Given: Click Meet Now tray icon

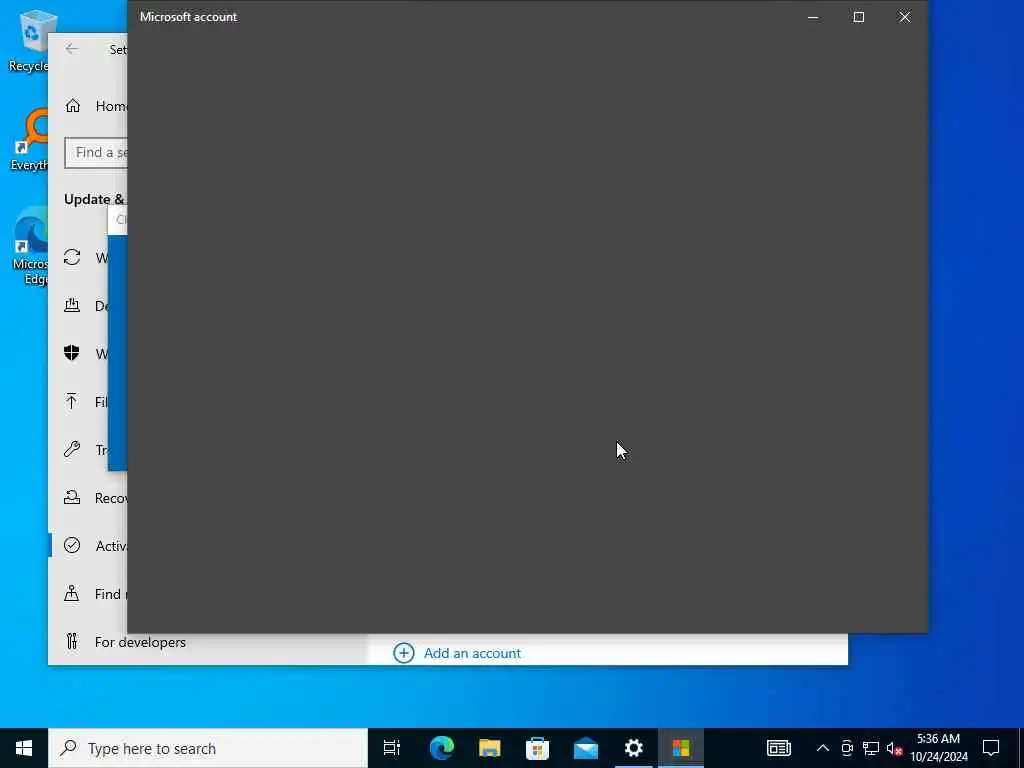Looking at the screenshot, I should (847, 748).
